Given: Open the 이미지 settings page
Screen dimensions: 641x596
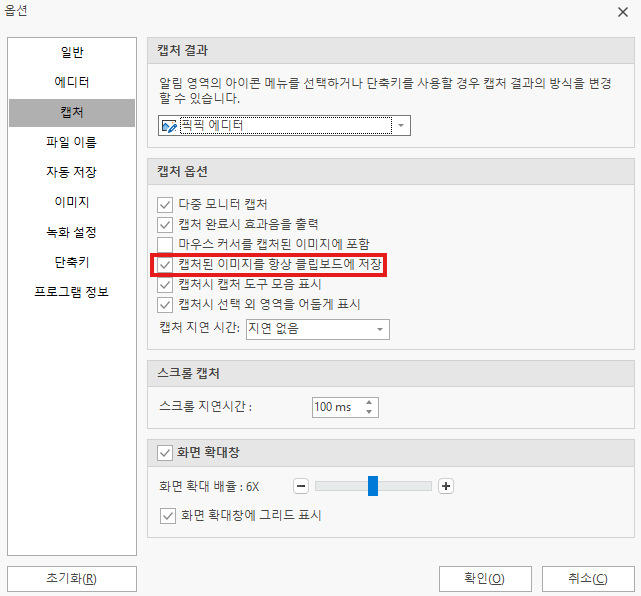Looking at the screenshot, I should [x=72, y=202].
